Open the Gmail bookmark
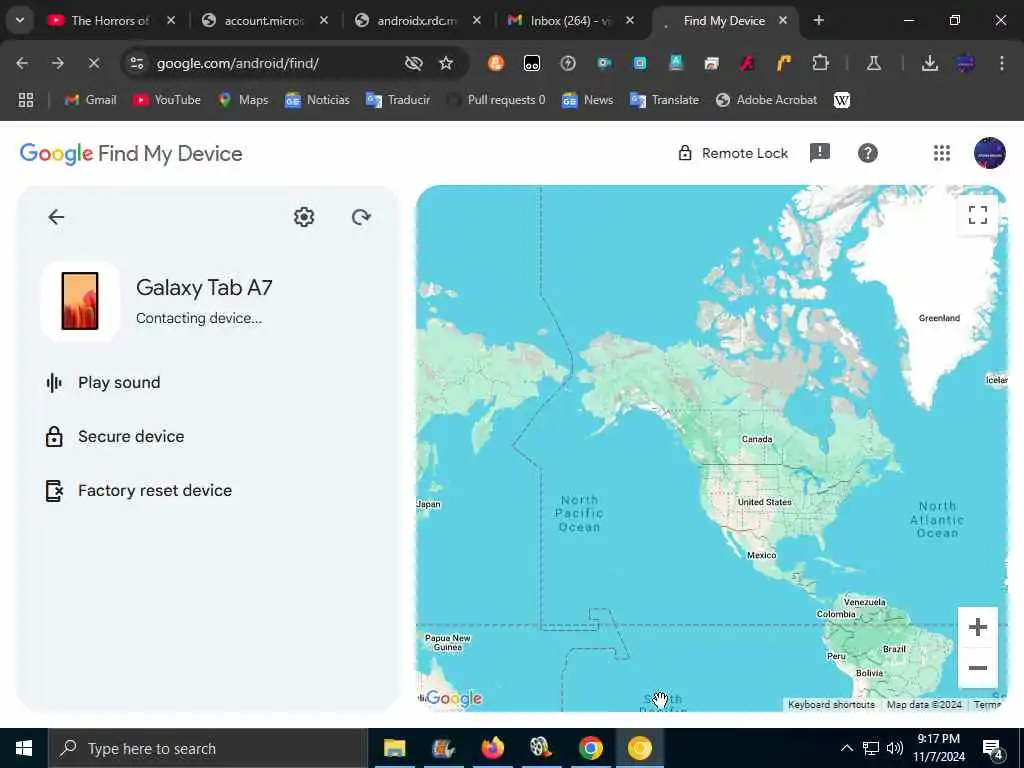The height and width of the screenshot is (768, 1024). [x=90, y=100]
